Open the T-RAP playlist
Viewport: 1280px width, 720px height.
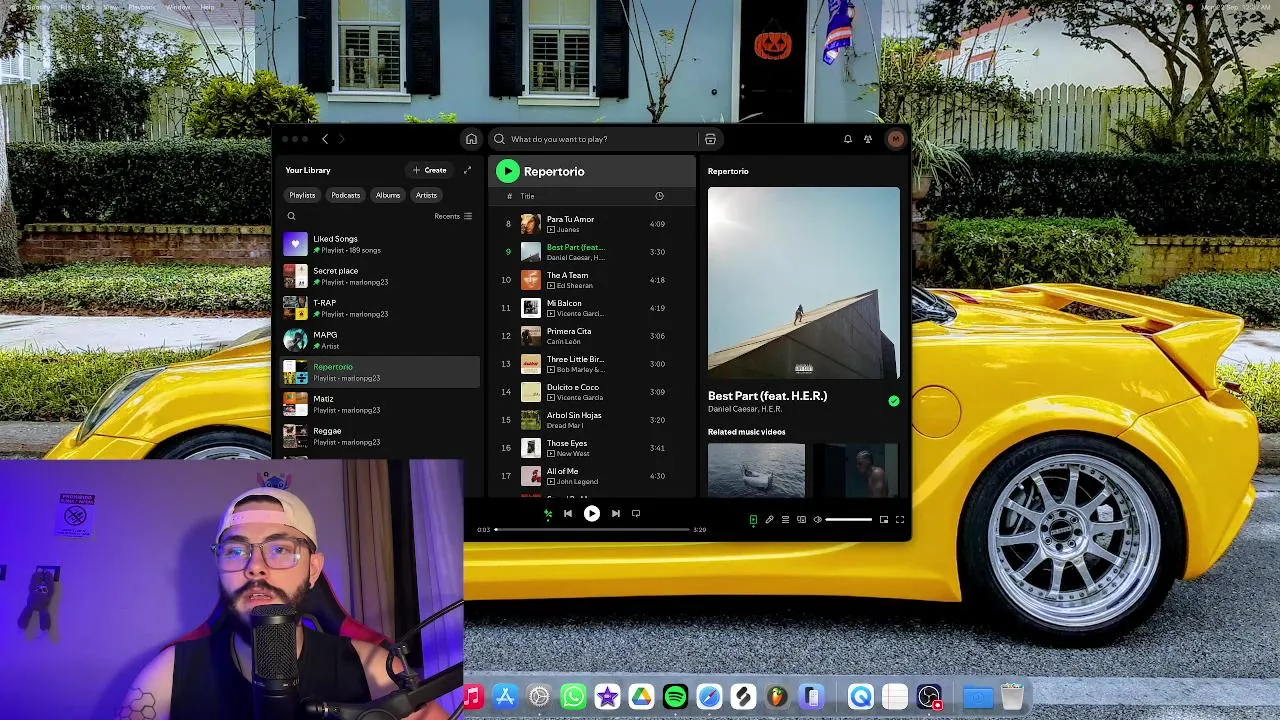(380, 308)
